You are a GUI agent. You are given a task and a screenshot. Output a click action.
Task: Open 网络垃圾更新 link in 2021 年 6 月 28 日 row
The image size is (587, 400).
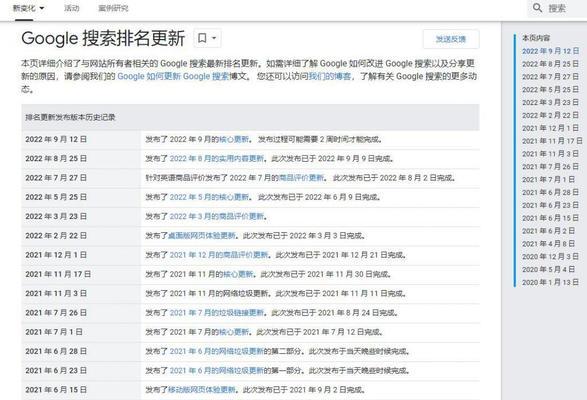click(x=217, y=351)
